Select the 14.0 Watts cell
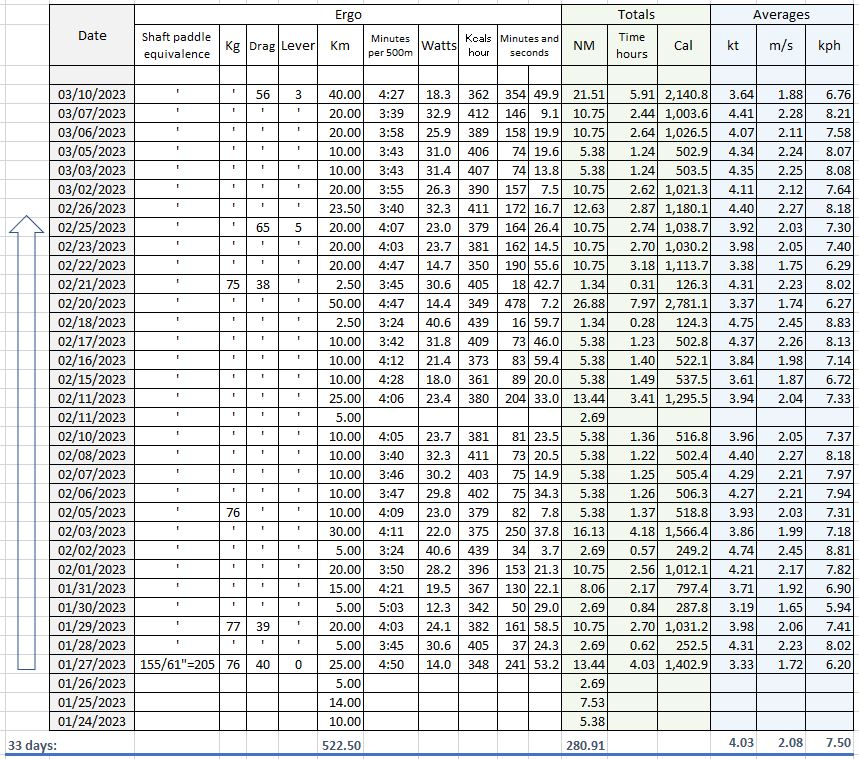 click(438, 664)
